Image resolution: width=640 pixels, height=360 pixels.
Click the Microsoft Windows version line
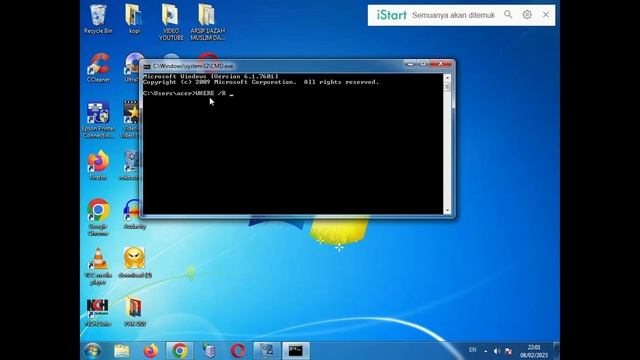[x=211, y=76]
